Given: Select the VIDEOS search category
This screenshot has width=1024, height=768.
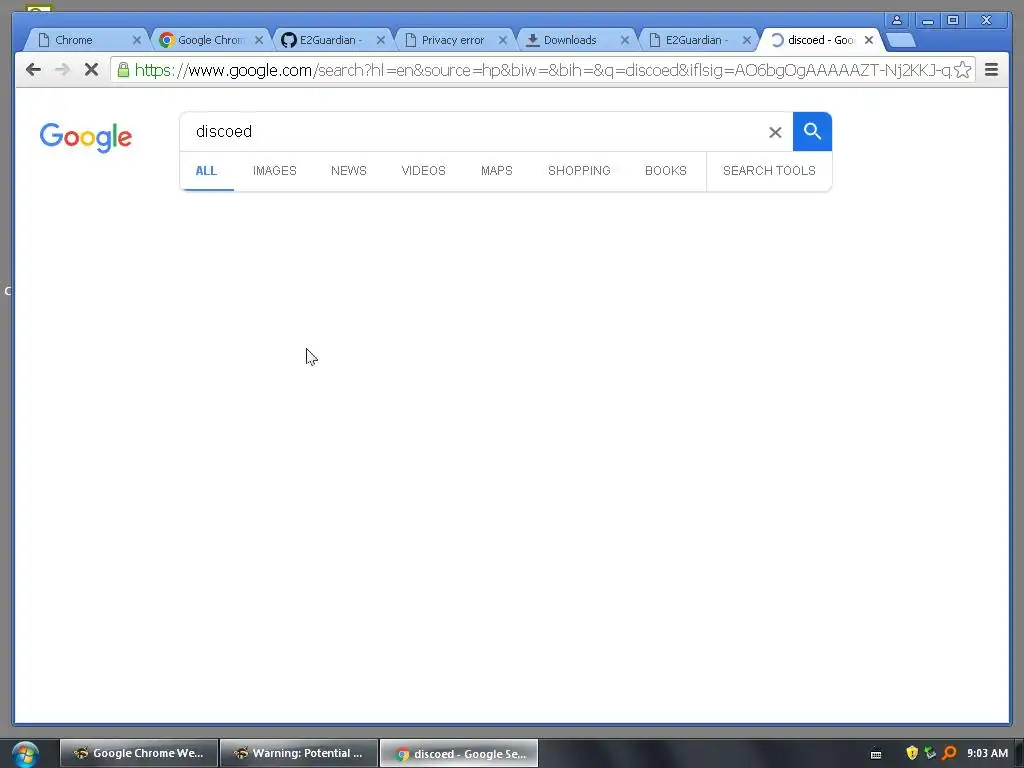Looking at the screenshot, I should click(424, 170).
